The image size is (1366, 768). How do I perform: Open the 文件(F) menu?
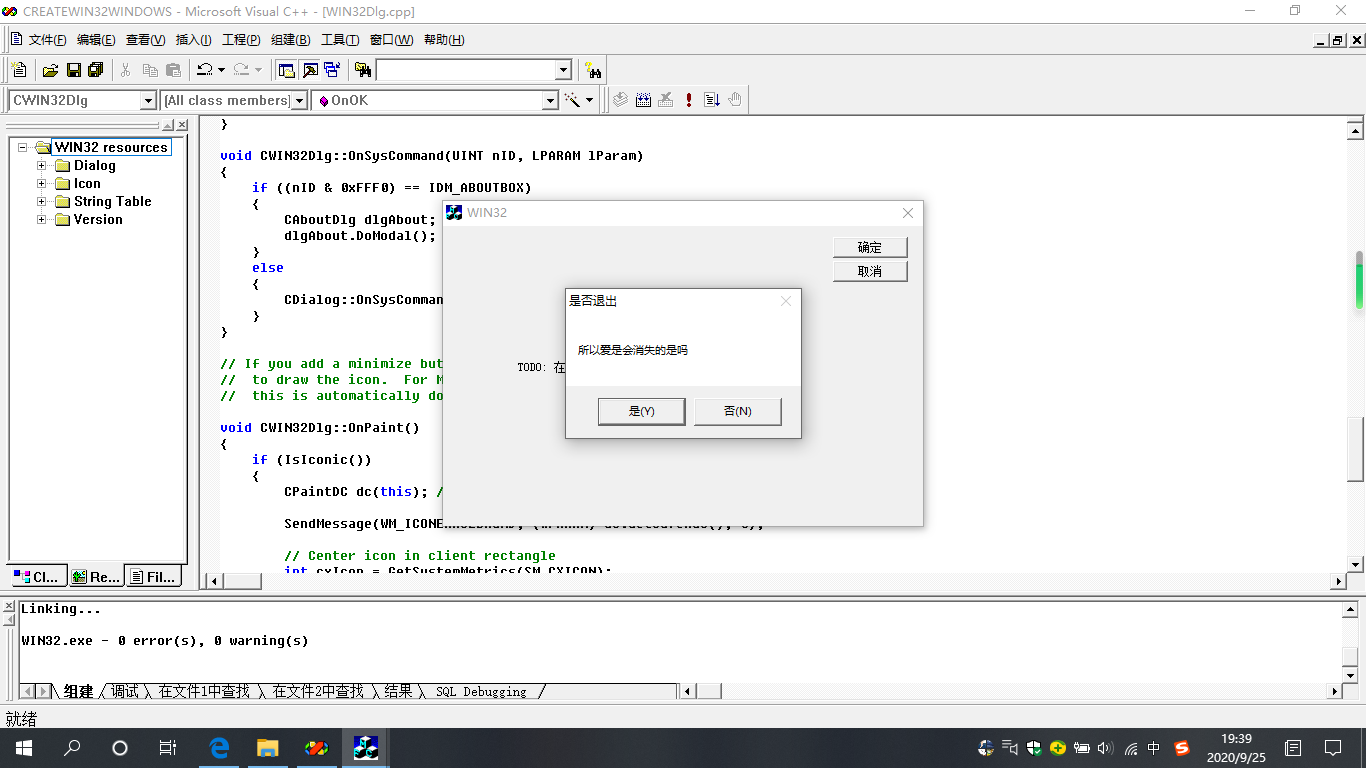point(47,40)
